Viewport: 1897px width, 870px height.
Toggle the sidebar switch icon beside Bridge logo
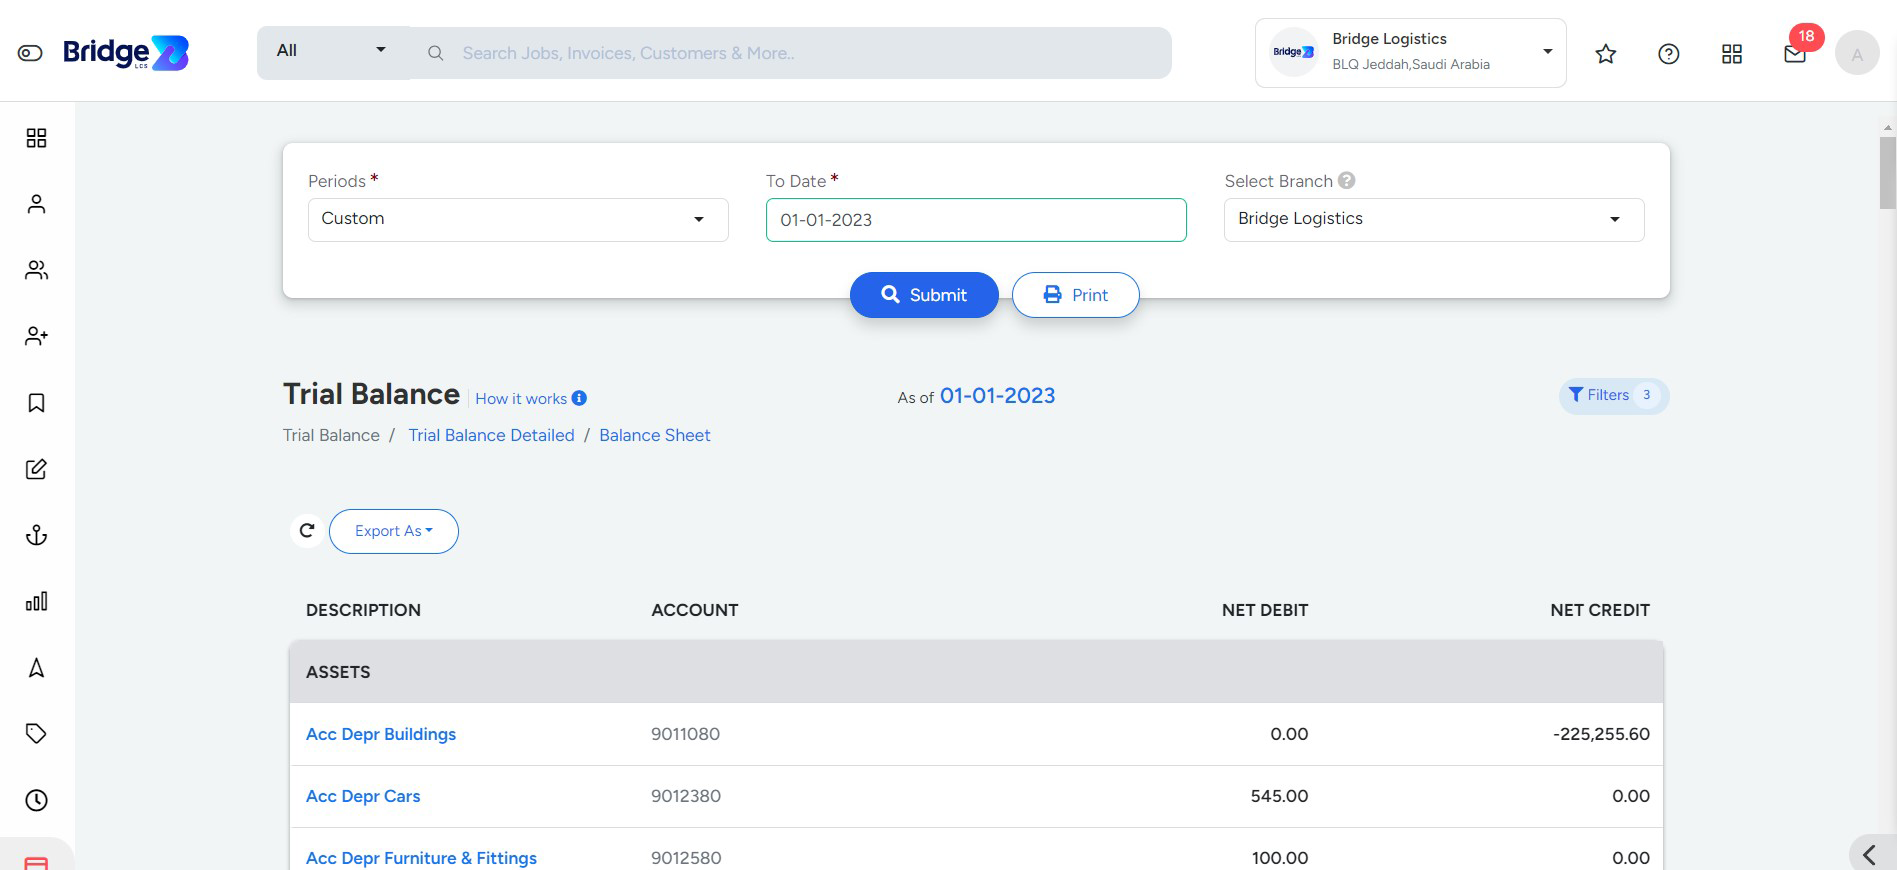30,53
